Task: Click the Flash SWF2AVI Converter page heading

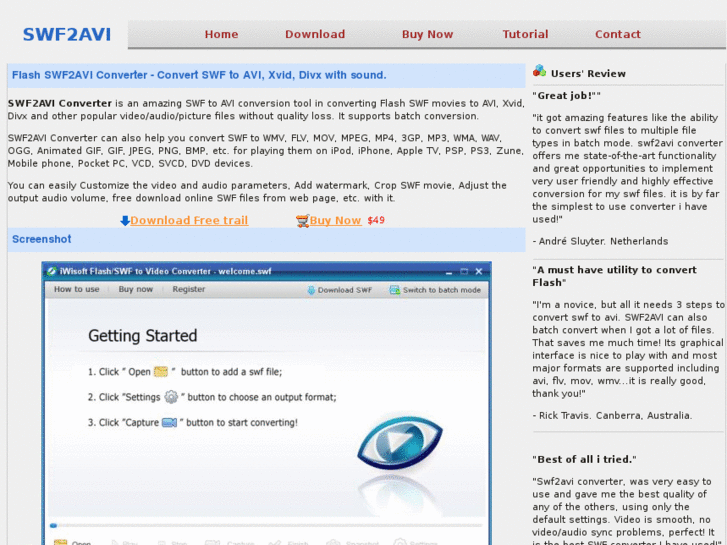Action: [199, 75]
